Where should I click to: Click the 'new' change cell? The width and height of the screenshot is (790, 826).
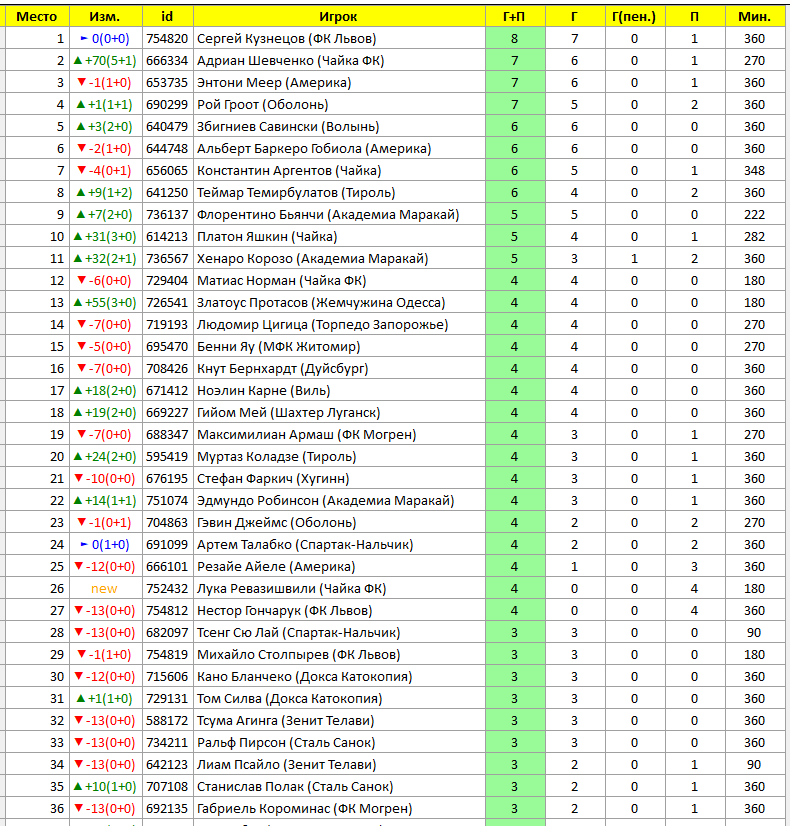(105, 589)
